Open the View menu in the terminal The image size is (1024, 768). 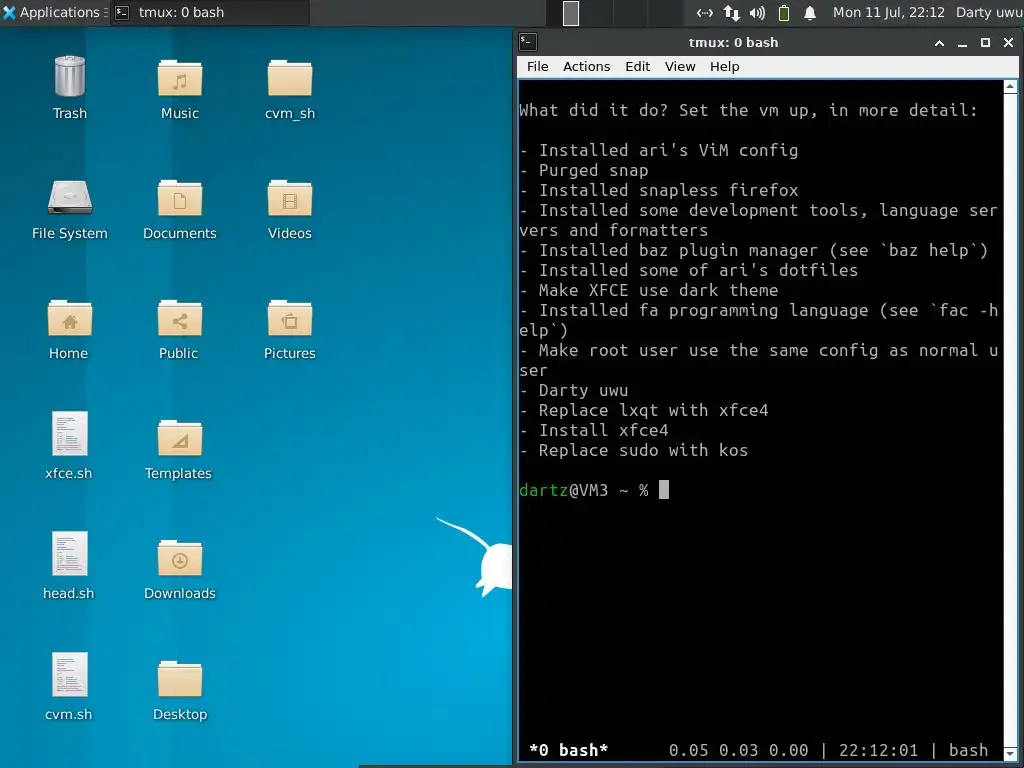680,67
